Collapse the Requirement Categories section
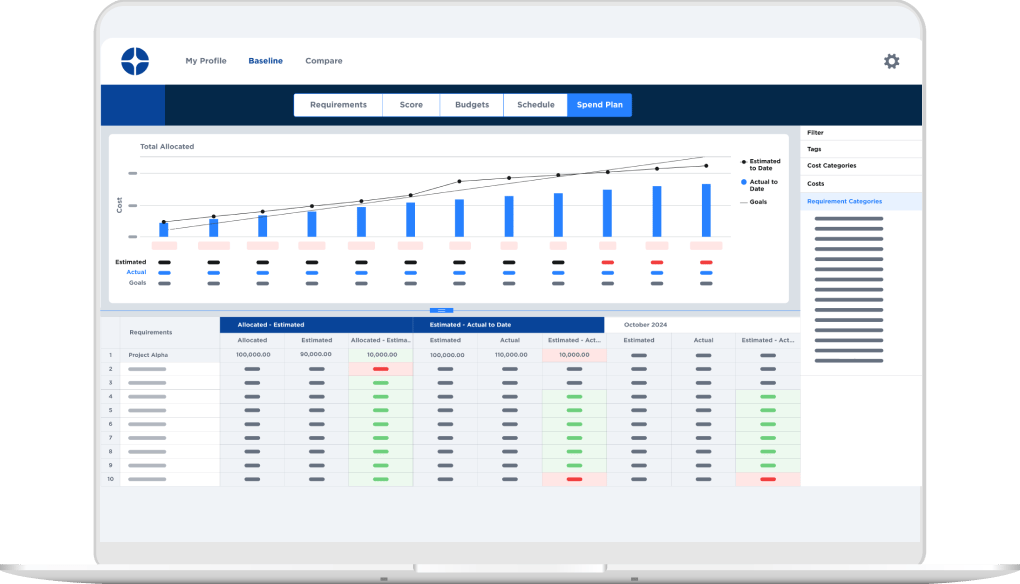Screen dimensions: 1020x584 click(x=861, y=202)
